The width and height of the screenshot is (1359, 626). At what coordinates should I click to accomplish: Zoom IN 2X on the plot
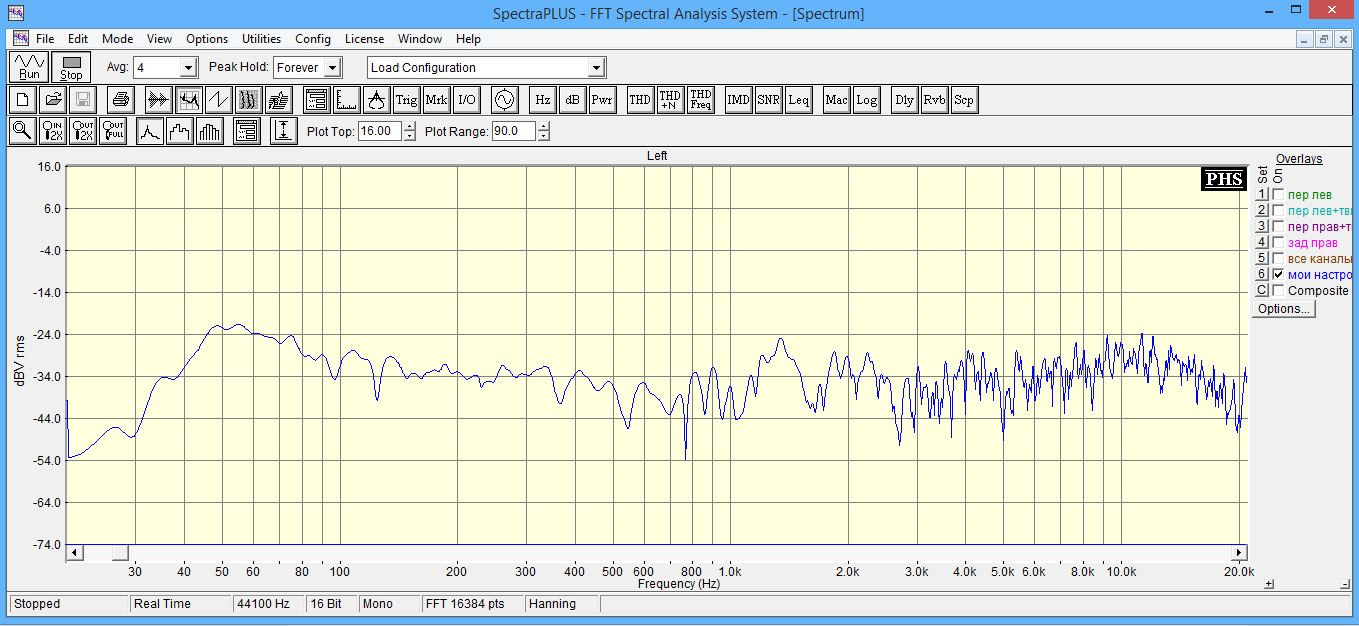(x=53, y=131)
